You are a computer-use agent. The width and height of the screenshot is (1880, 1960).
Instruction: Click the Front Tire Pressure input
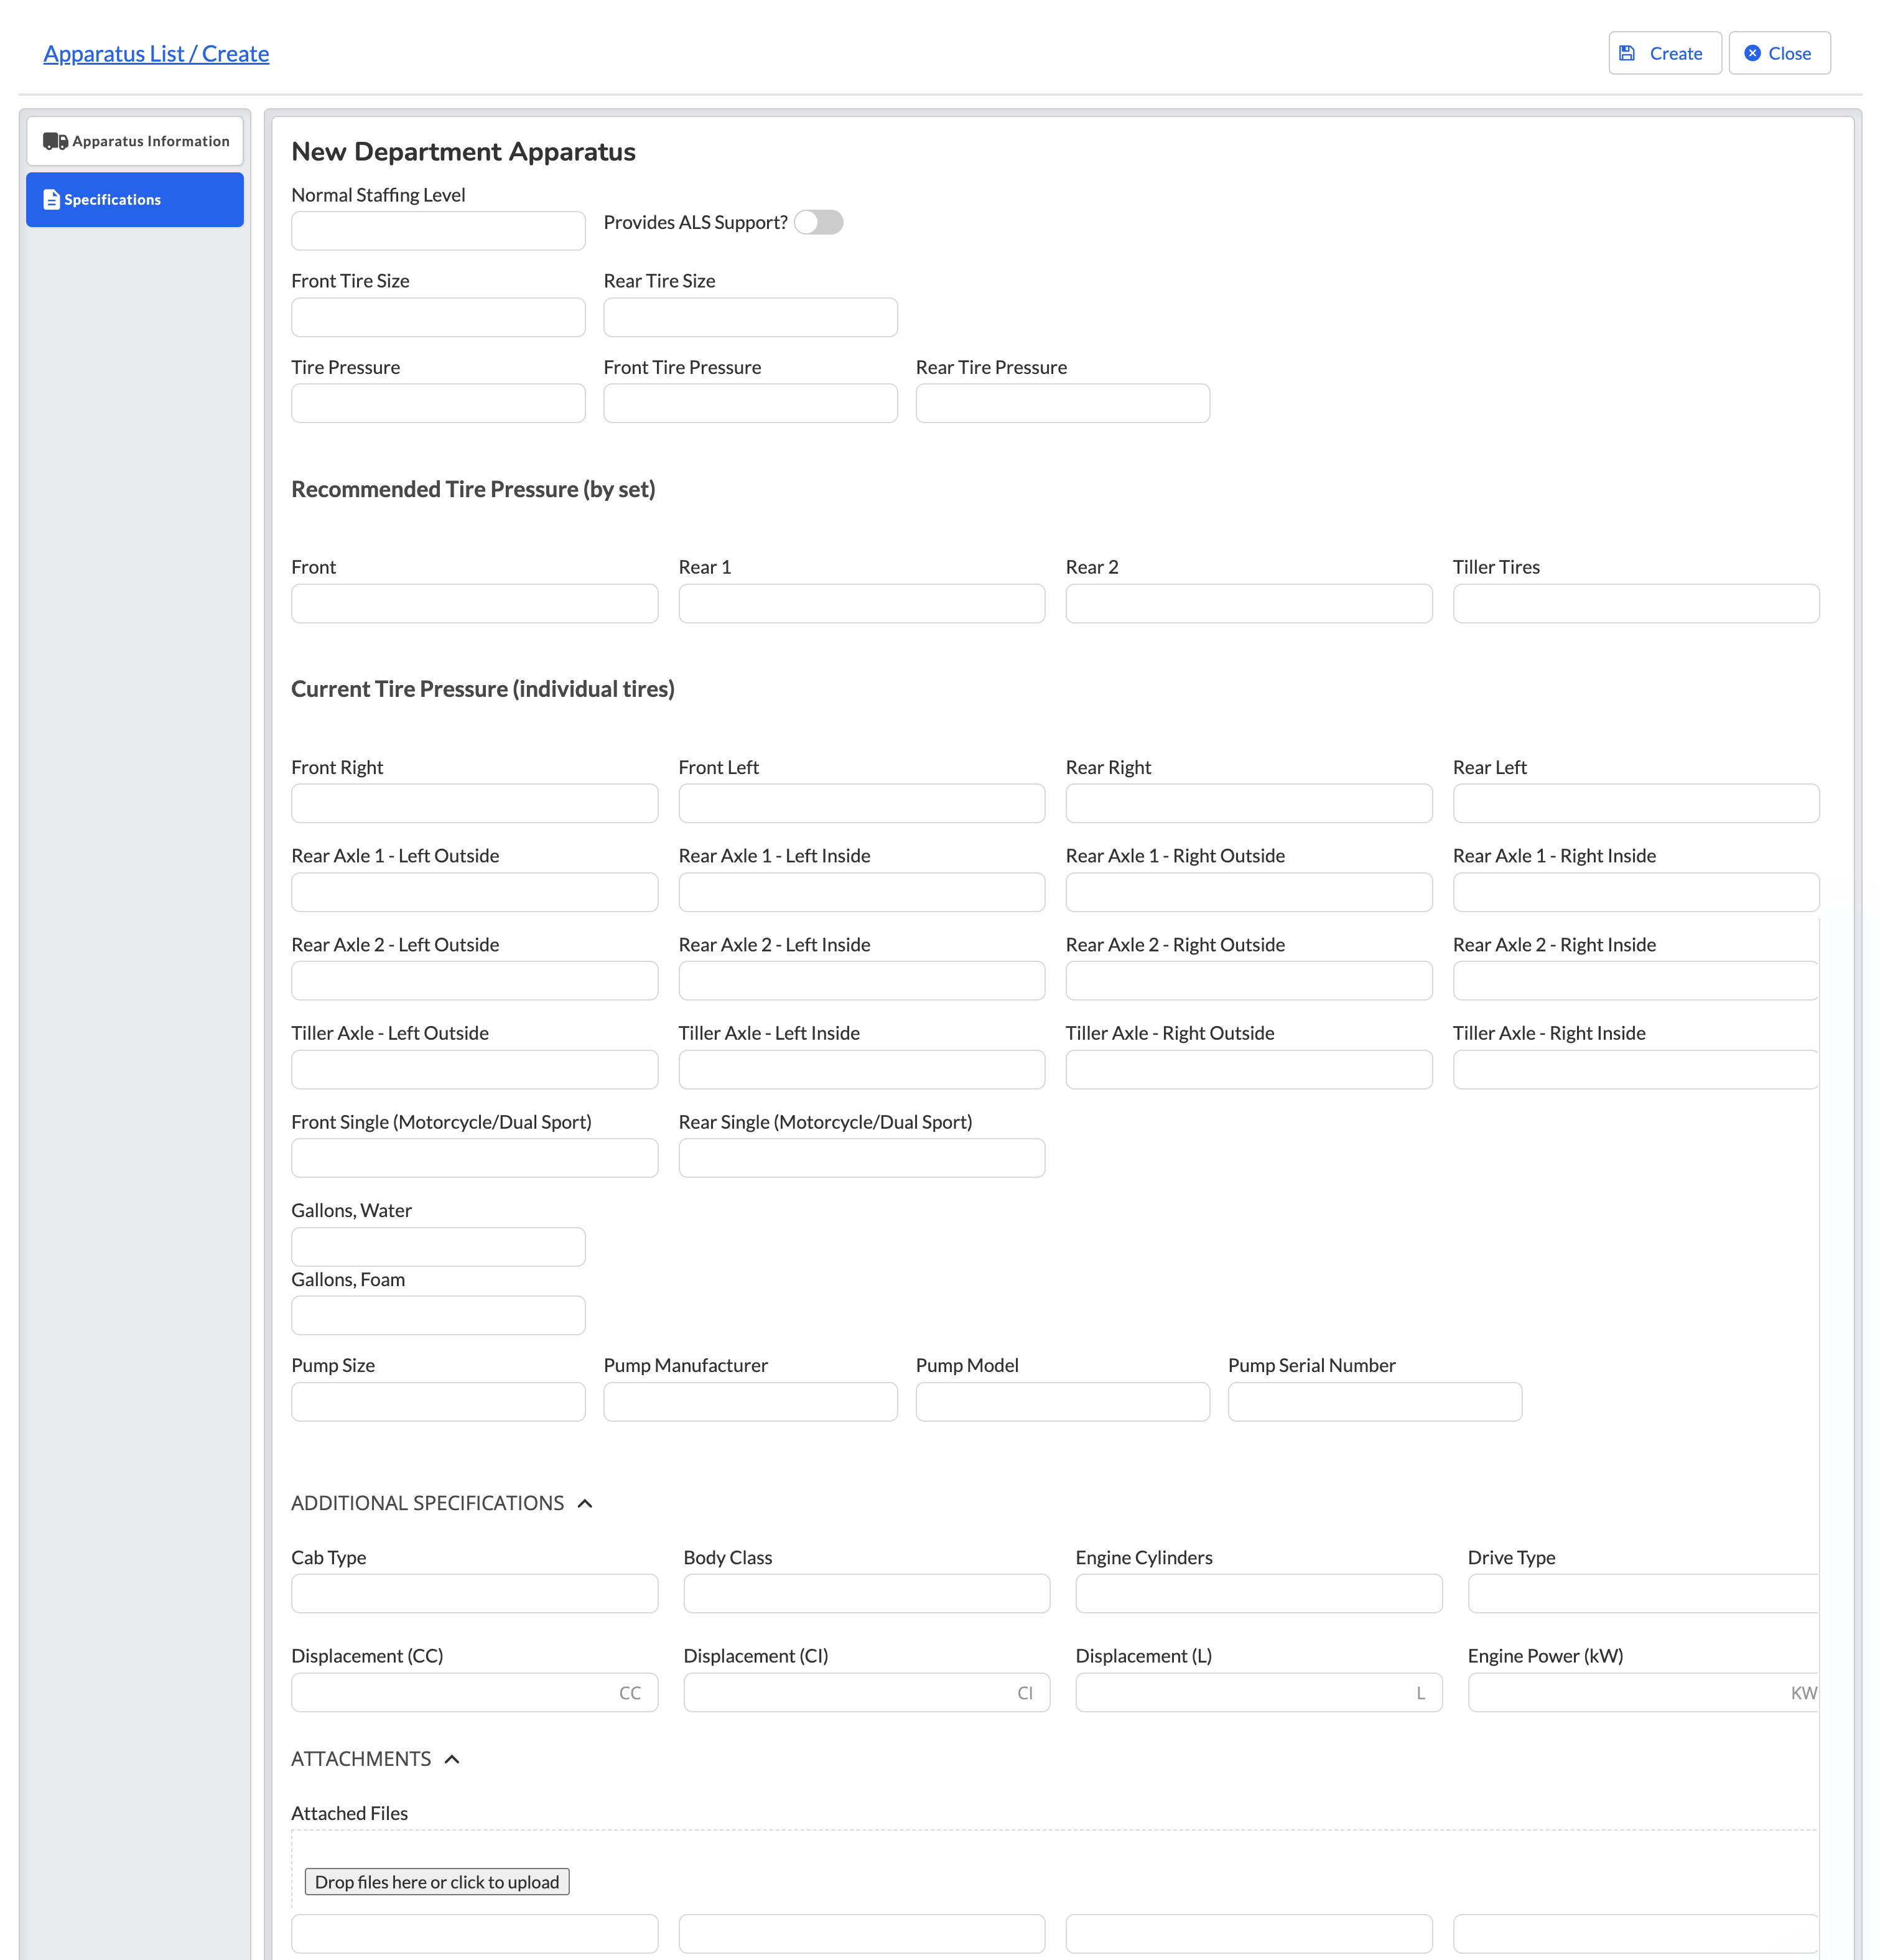point(750,403)
